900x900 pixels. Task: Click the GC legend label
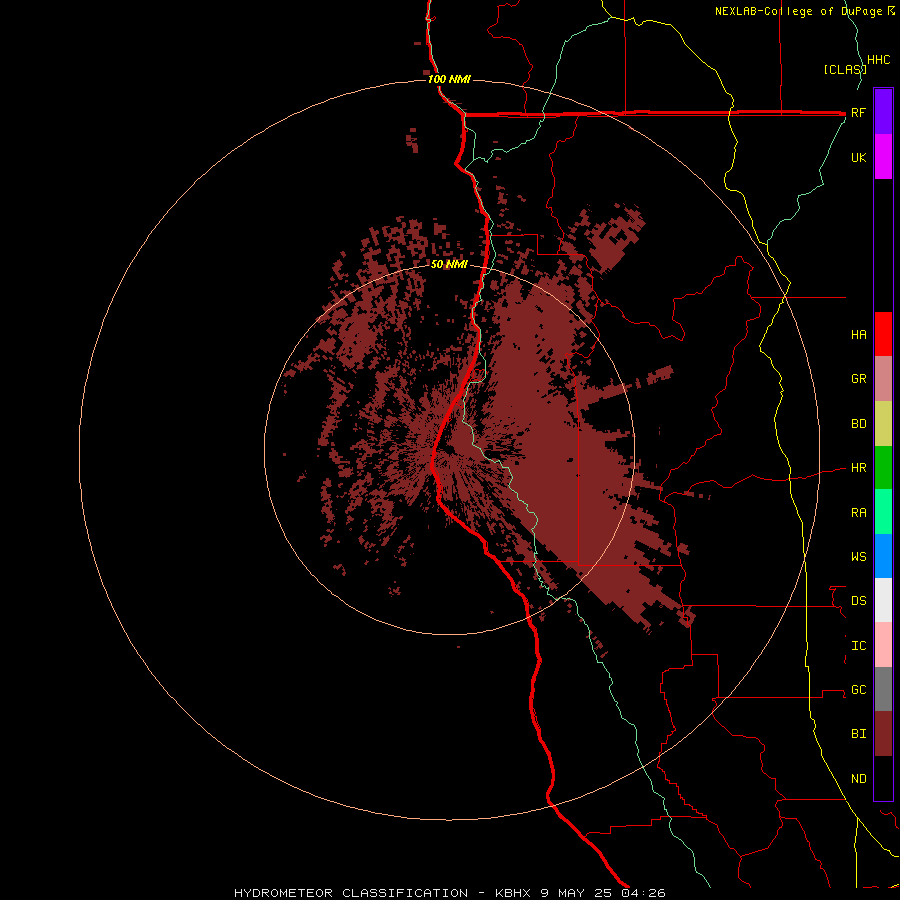tap(859, 690)
